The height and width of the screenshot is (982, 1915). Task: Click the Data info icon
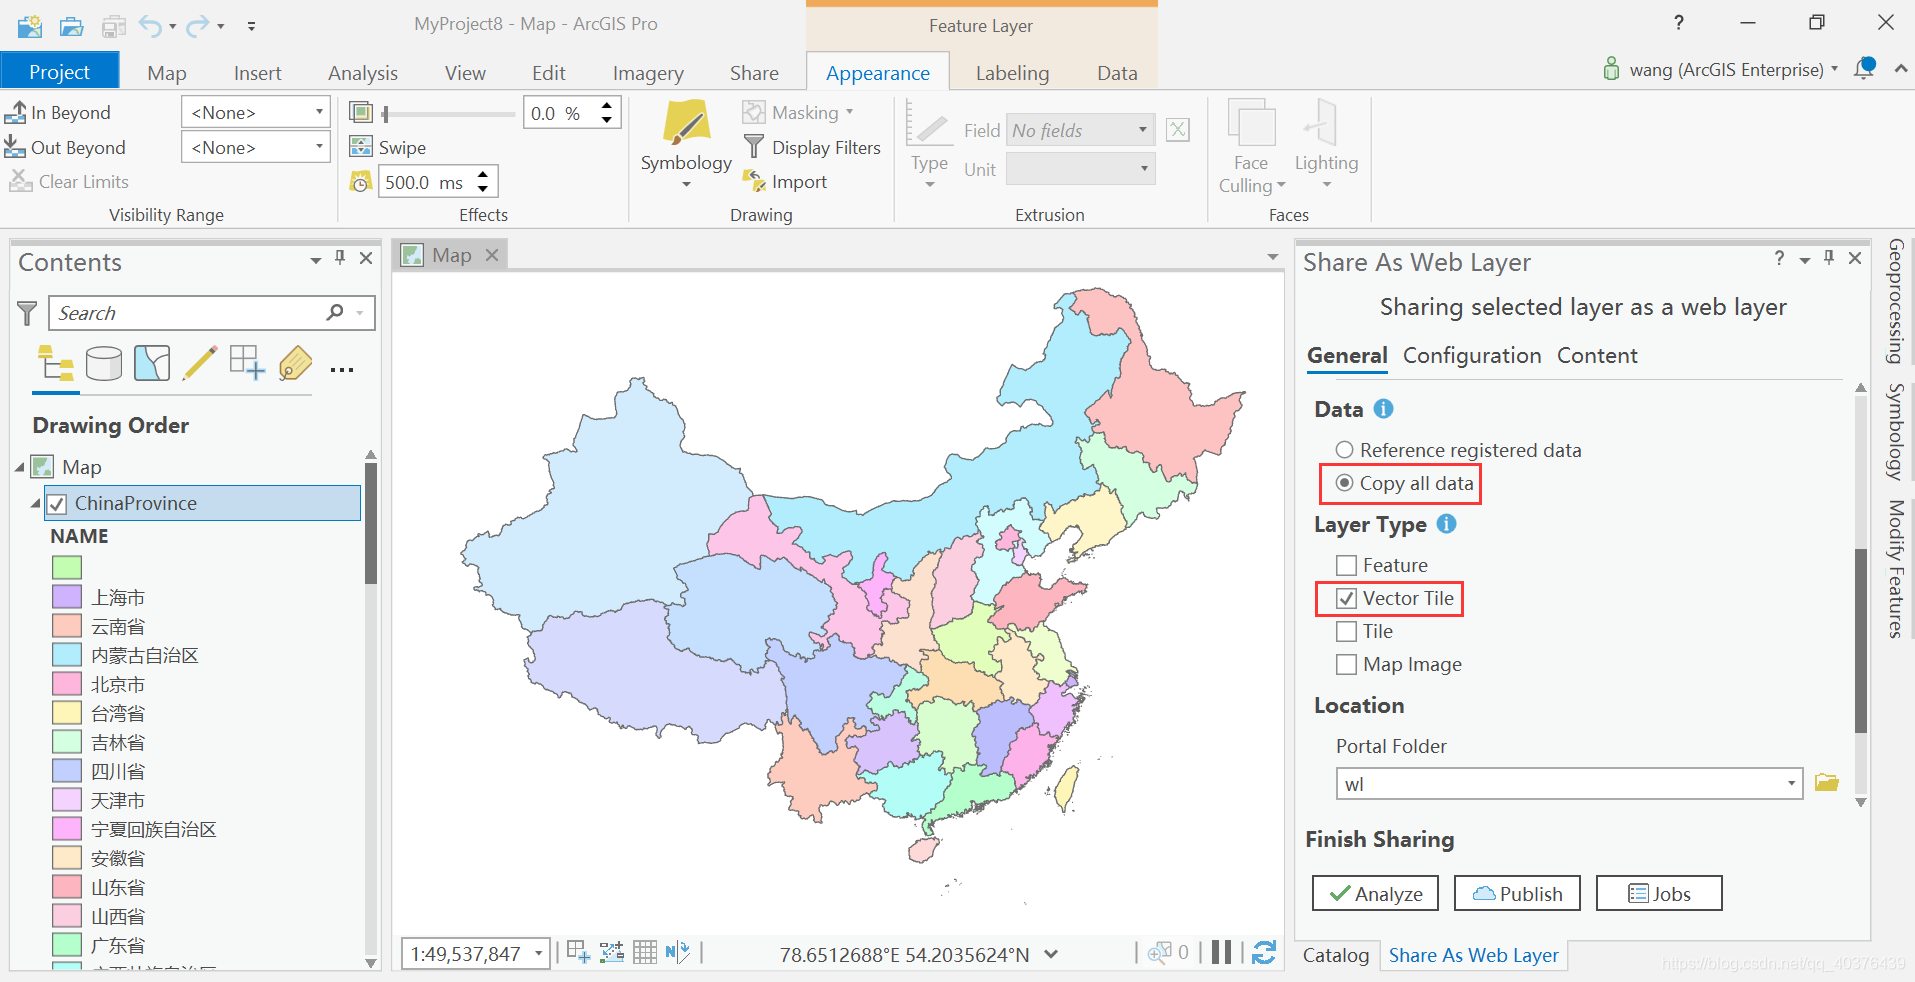(x=1383, y=408)
